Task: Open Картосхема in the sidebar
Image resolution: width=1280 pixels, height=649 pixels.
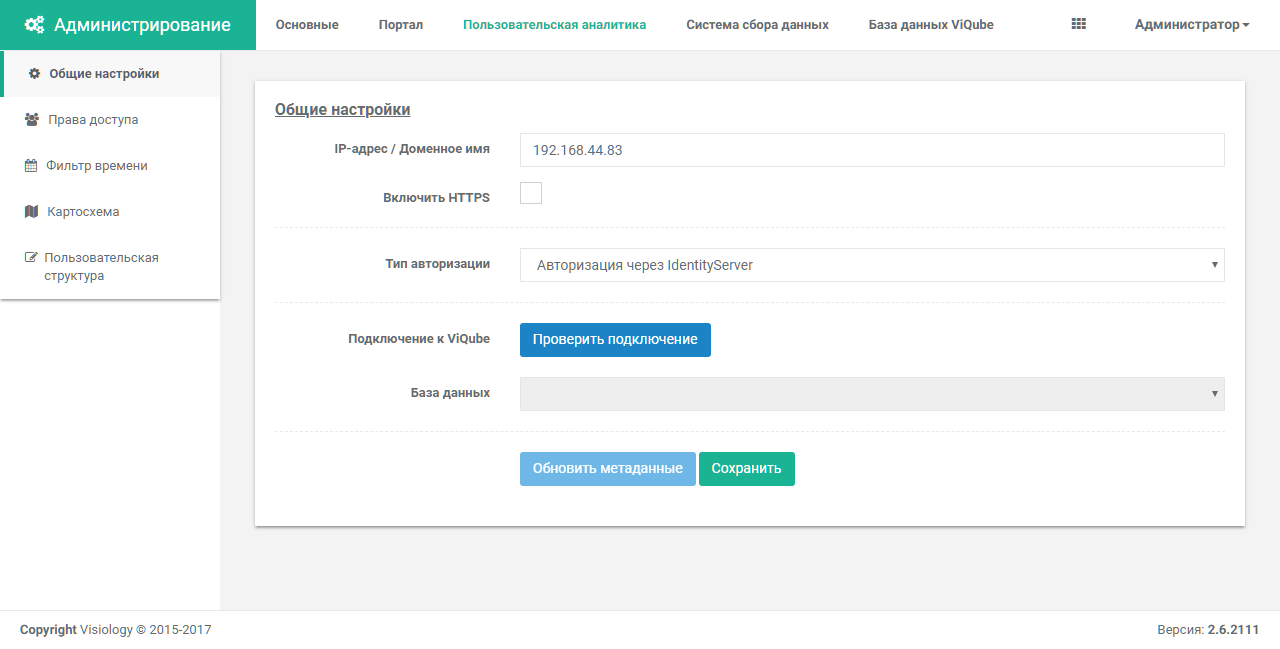Action: click(110, 212)
